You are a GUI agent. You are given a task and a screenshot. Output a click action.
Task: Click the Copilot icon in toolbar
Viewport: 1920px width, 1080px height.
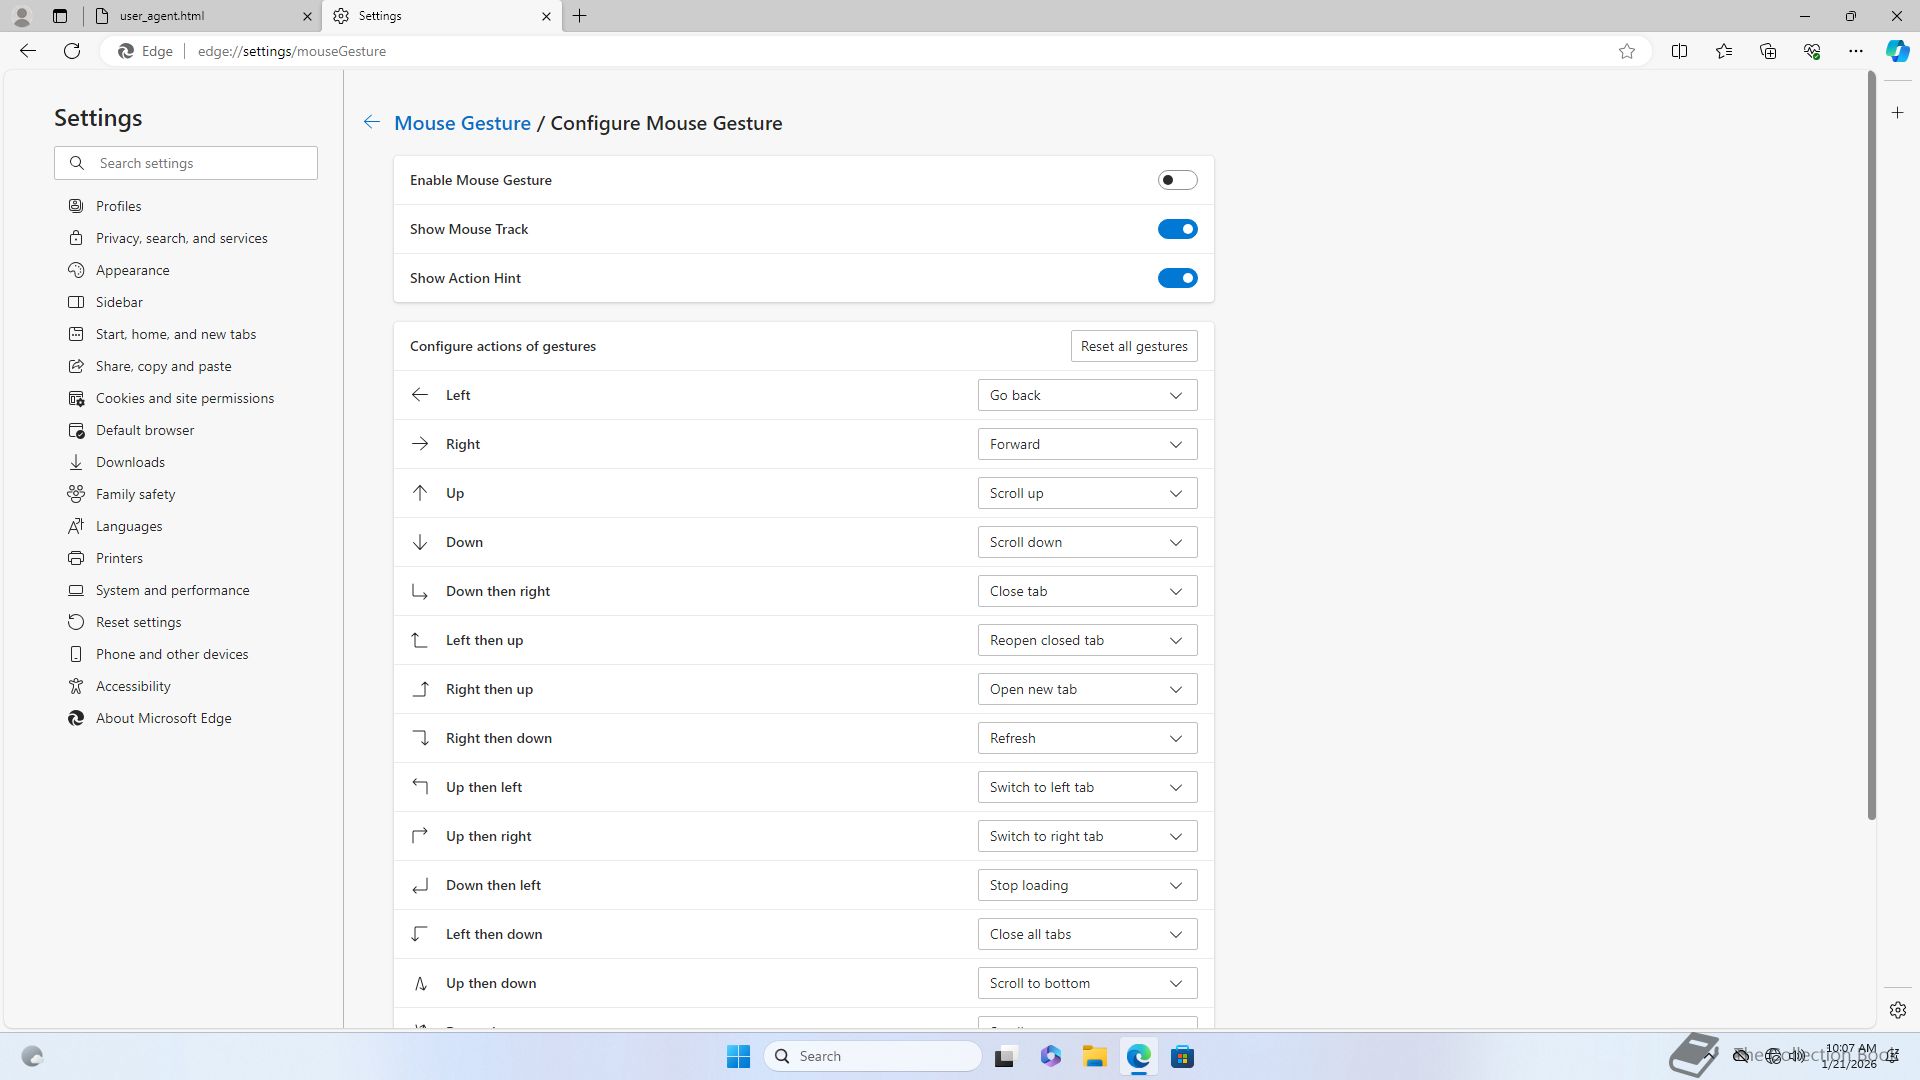(1897, 51)
